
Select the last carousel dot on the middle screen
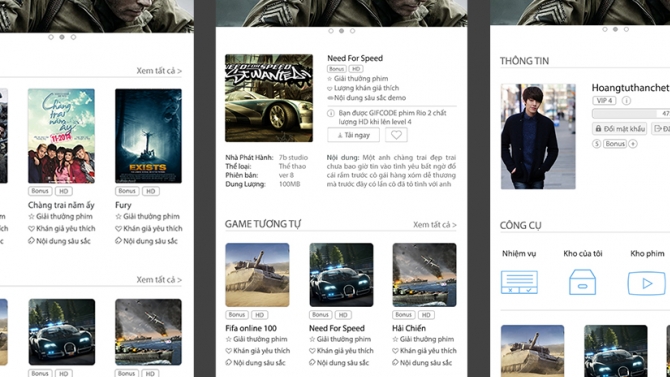(x=353, y=31)
